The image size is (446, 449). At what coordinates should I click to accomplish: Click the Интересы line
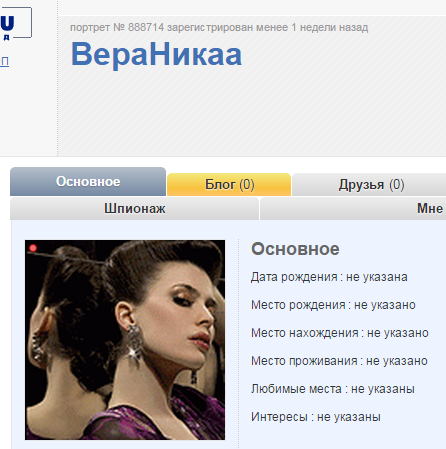click(x=316, y=417)
